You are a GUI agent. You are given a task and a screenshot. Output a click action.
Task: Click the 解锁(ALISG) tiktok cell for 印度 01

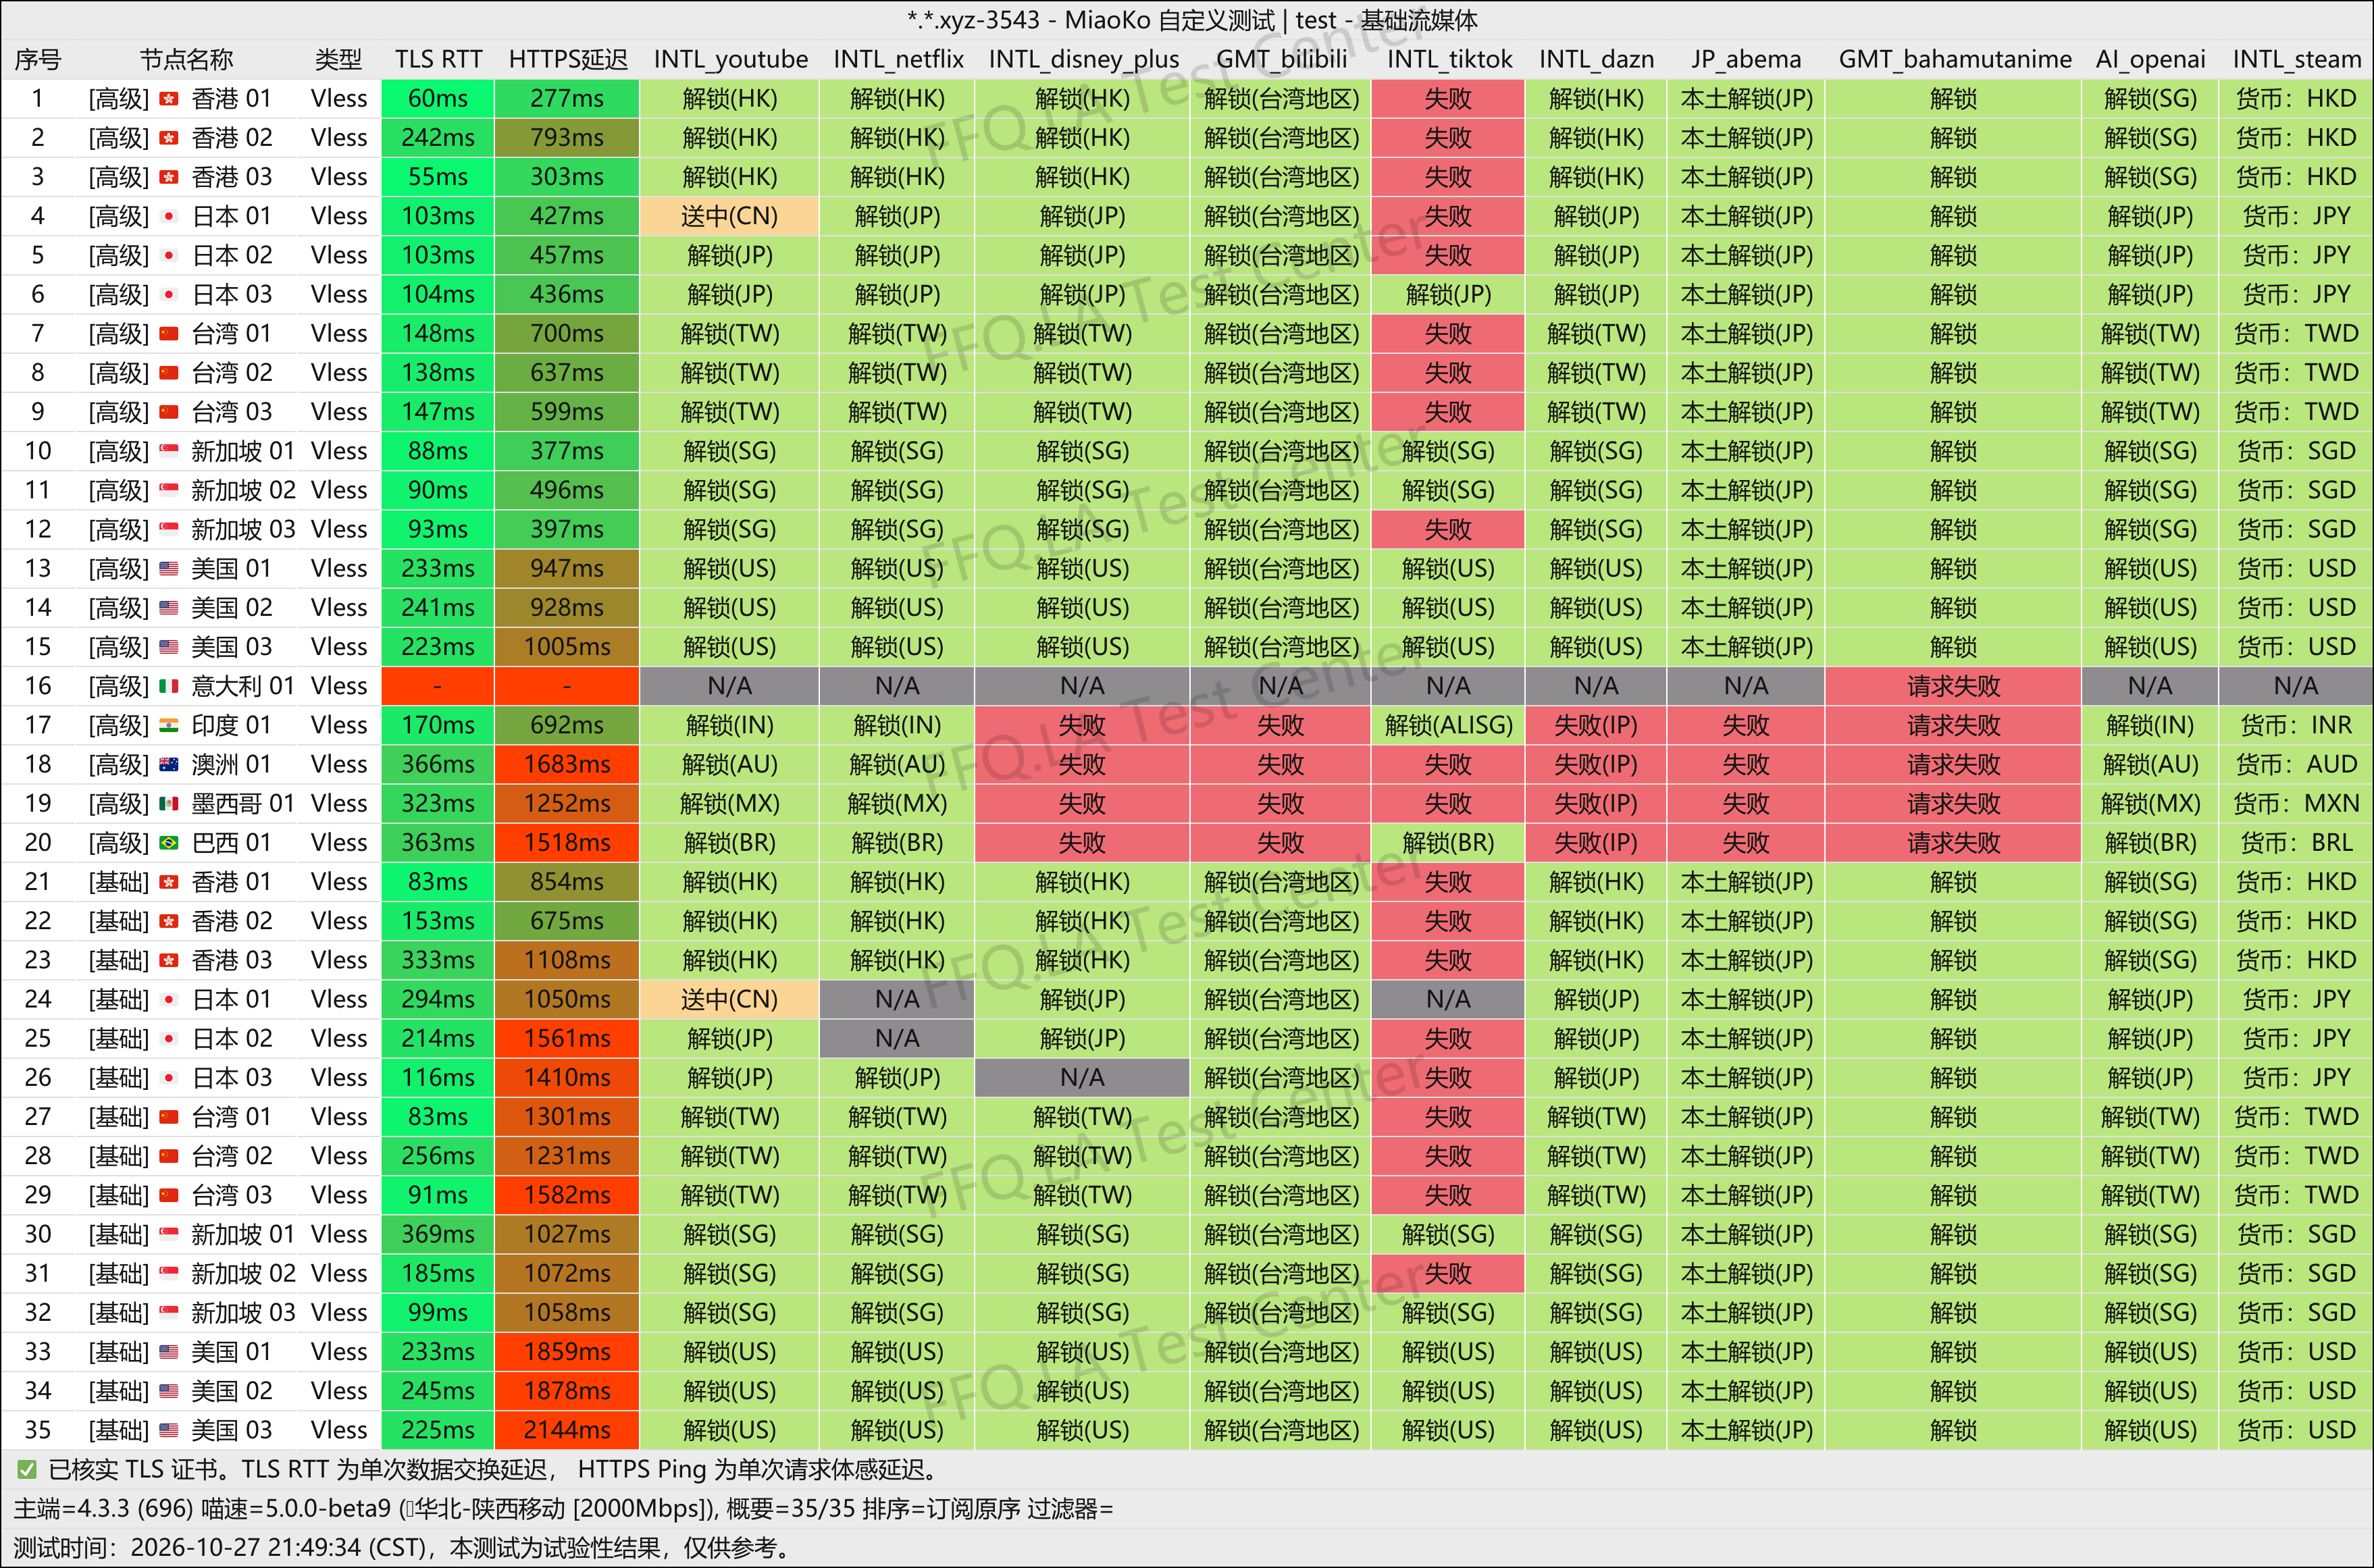[x=1448, y=725]
